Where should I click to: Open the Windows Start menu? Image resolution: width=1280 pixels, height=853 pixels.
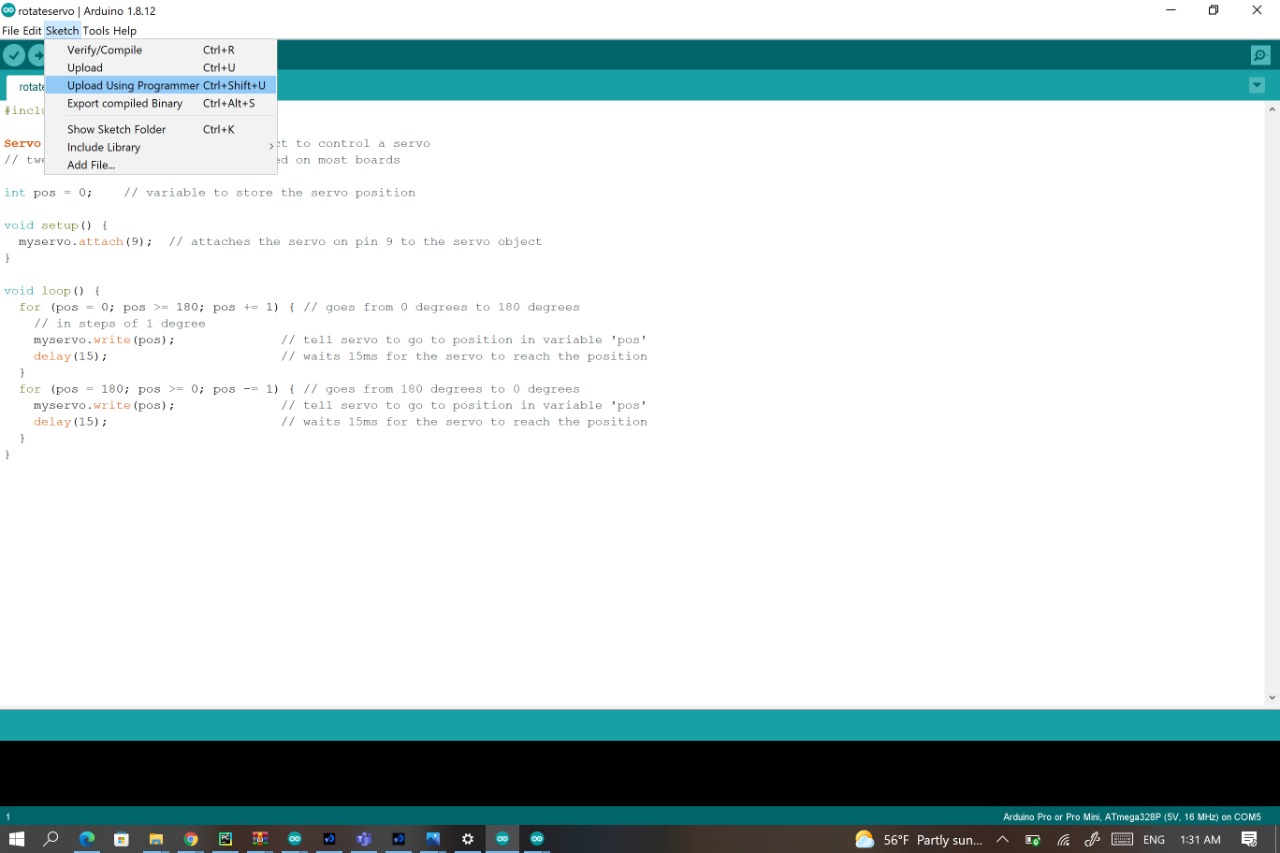click(16, 839)
